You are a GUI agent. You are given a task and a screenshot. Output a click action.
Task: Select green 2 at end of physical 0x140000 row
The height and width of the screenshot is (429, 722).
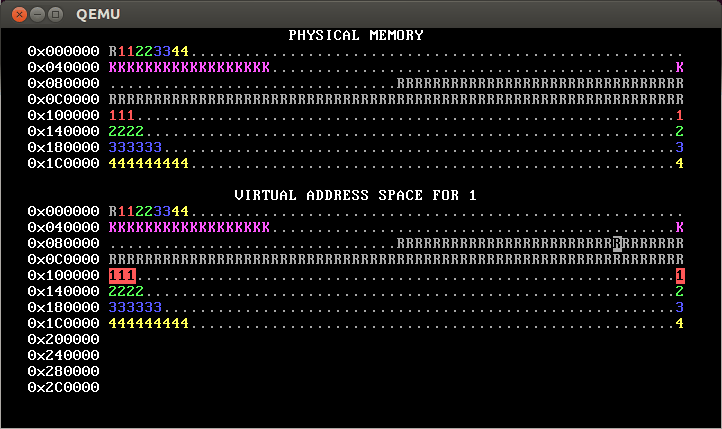point(680,131)
